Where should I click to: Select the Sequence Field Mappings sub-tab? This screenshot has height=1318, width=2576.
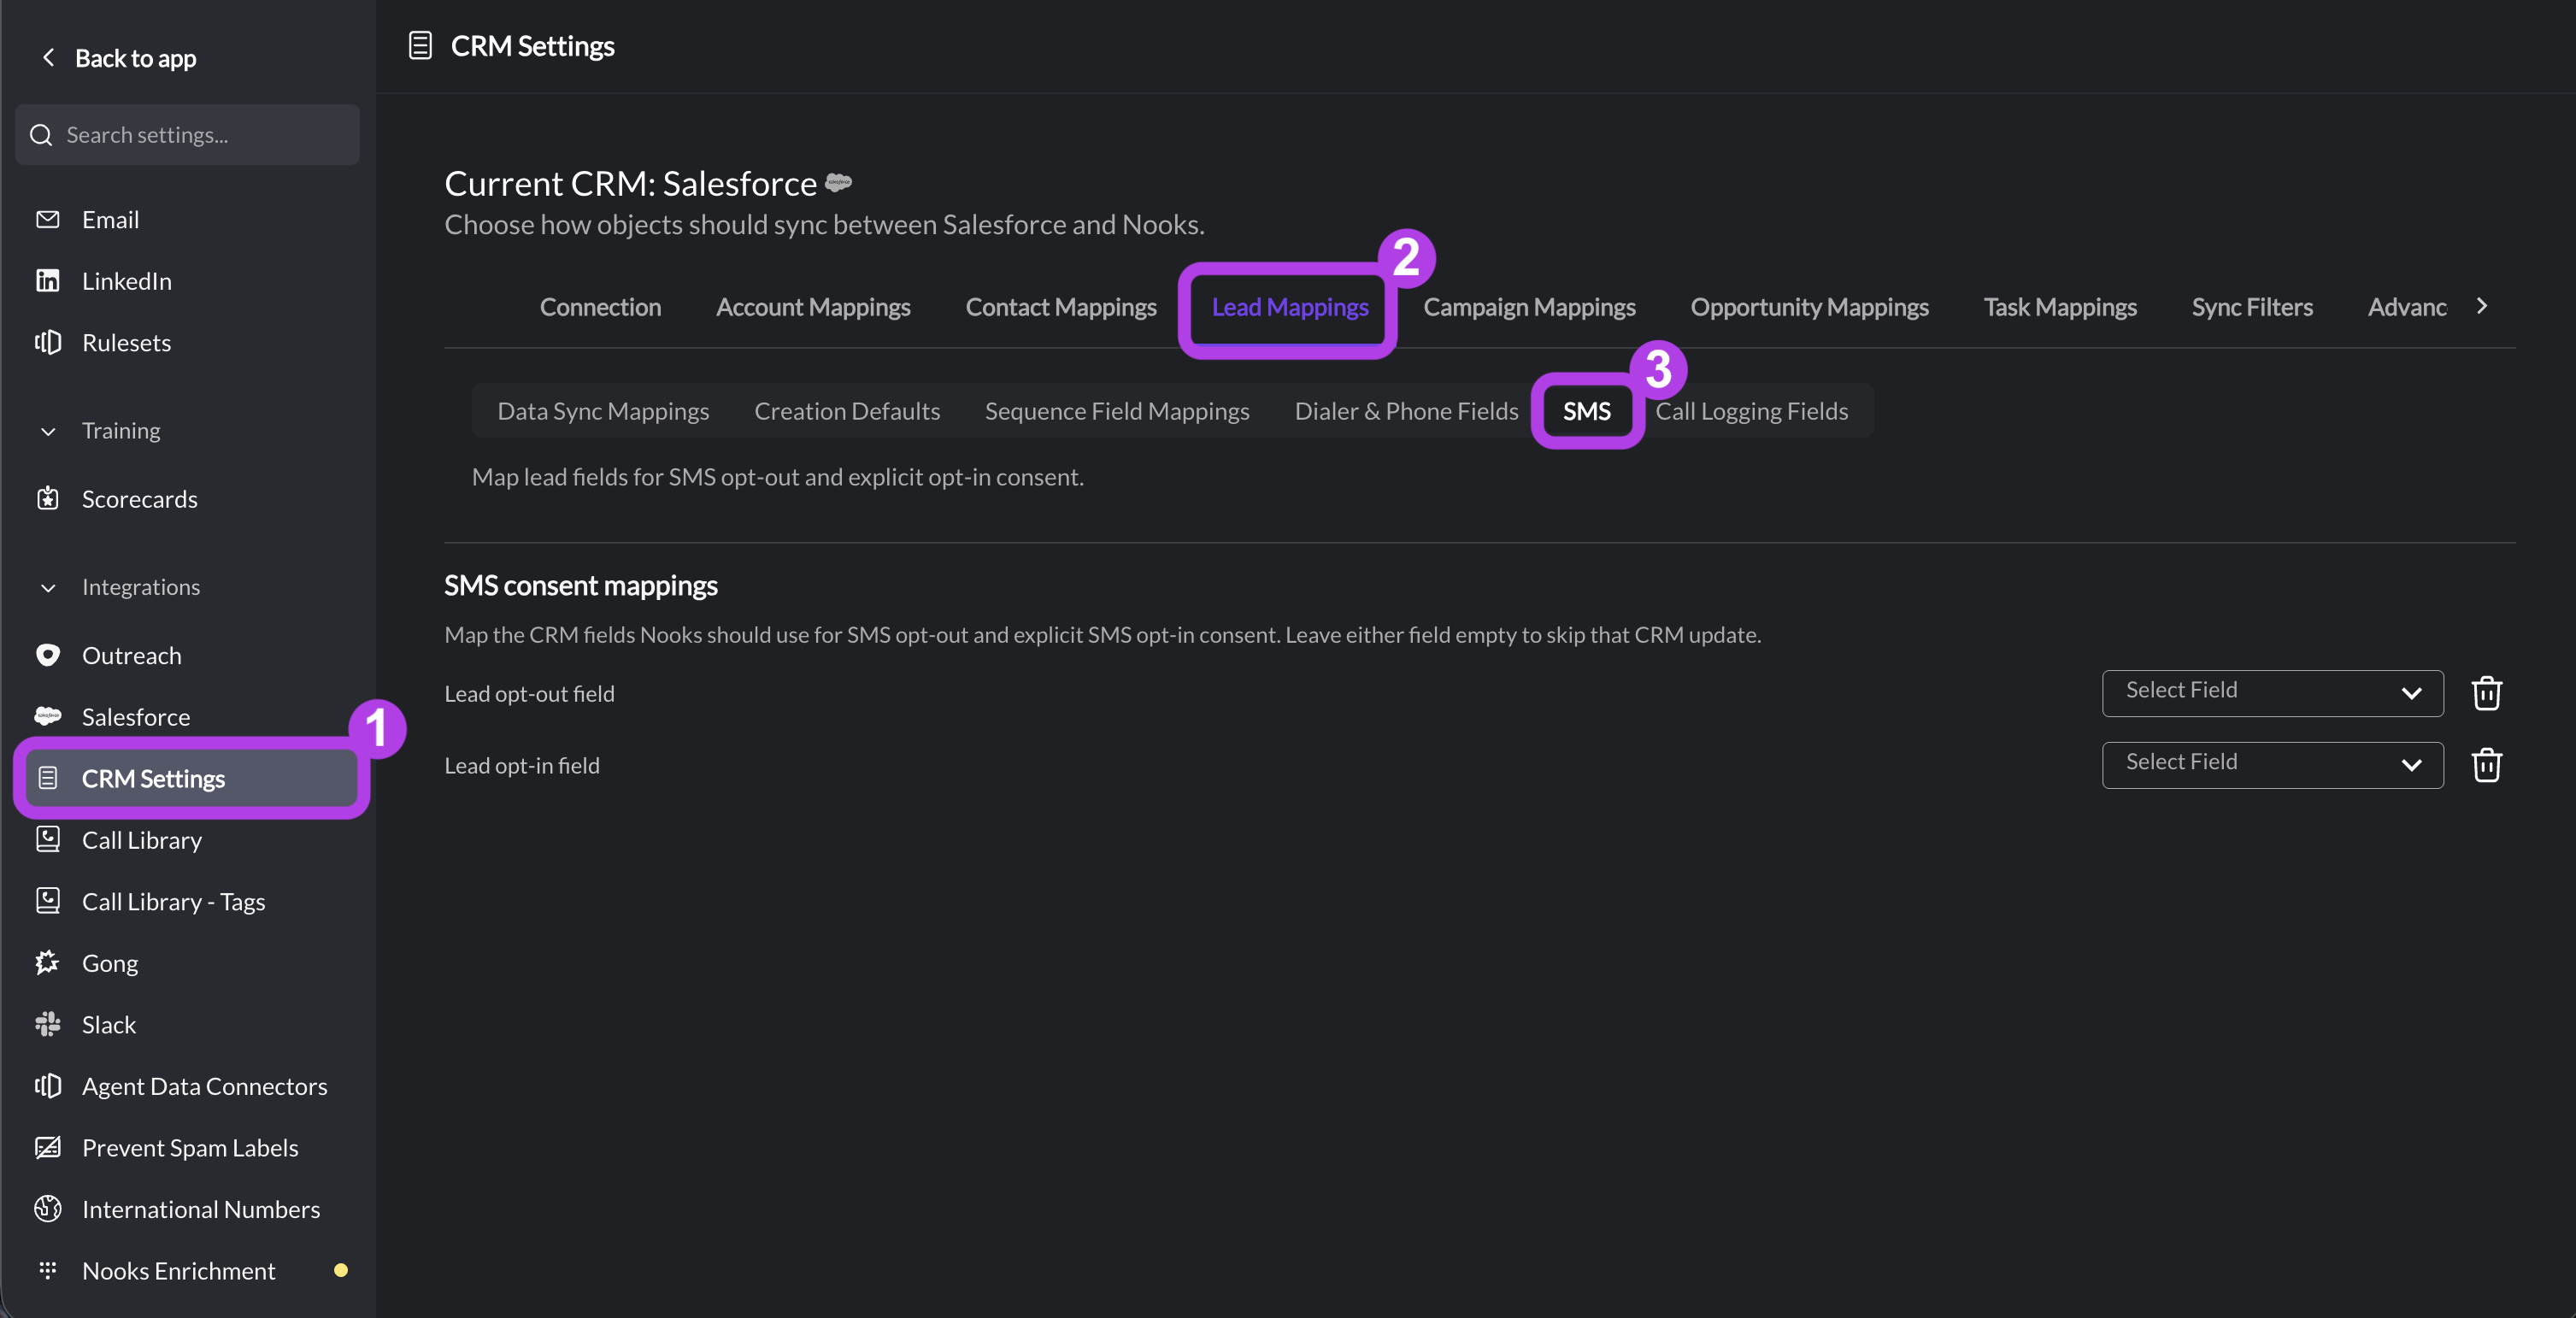(1117, 411)
